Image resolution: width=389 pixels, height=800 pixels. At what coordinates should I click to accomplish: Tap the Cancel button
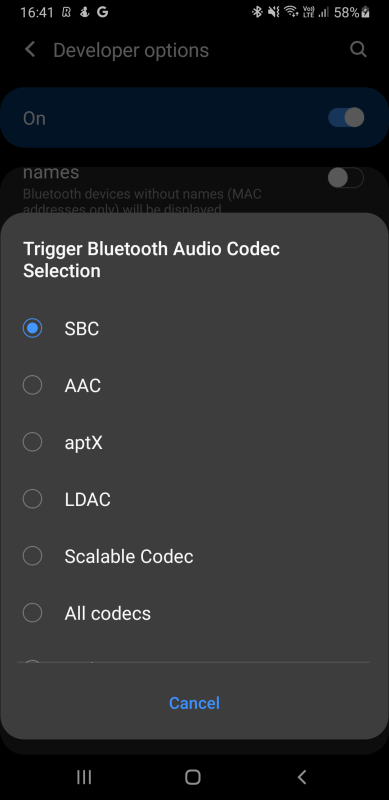tap(194, 703)
